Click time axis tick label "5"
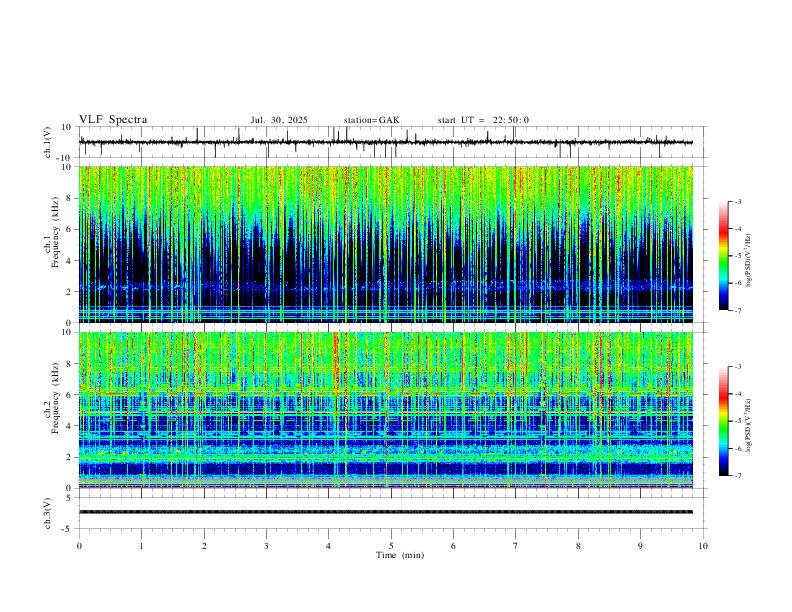The height and width of the screenshot is (612, 792). [391, 546]
